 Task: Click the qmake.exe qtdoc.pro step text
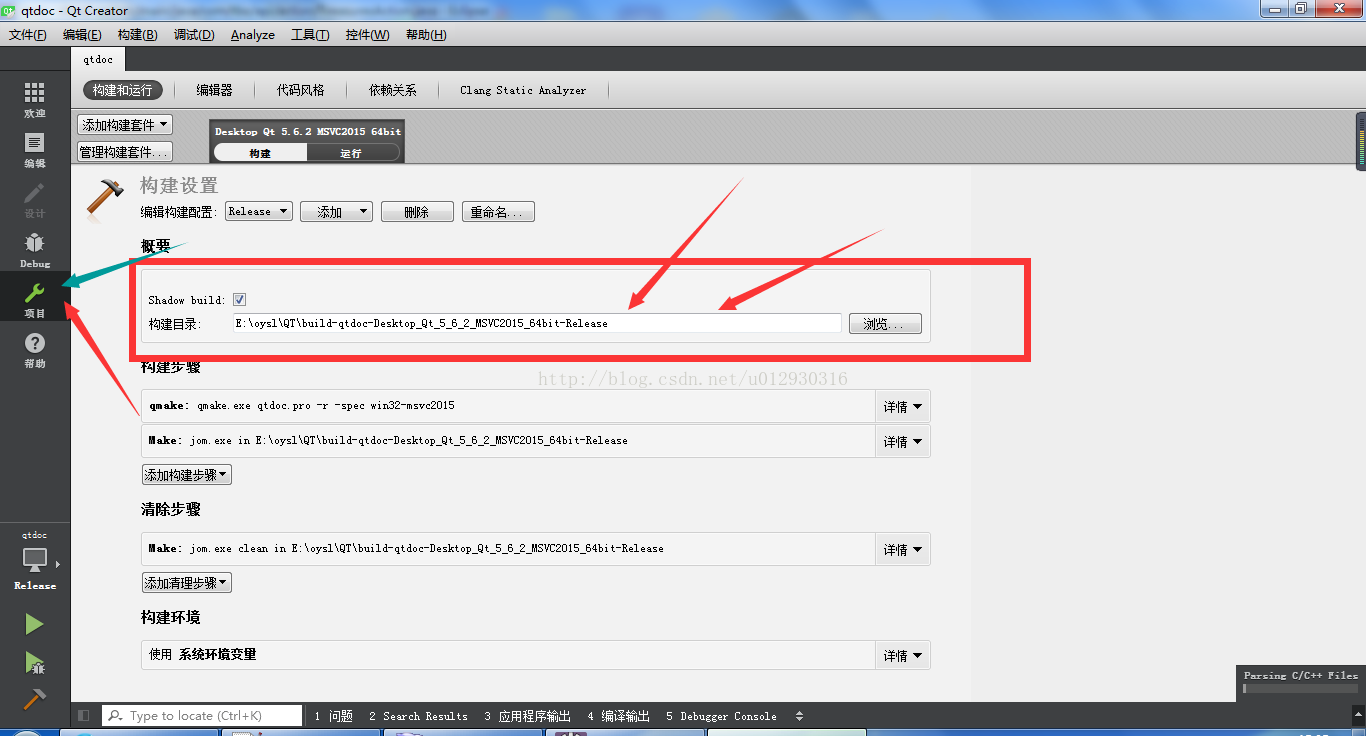click(326, 406)
